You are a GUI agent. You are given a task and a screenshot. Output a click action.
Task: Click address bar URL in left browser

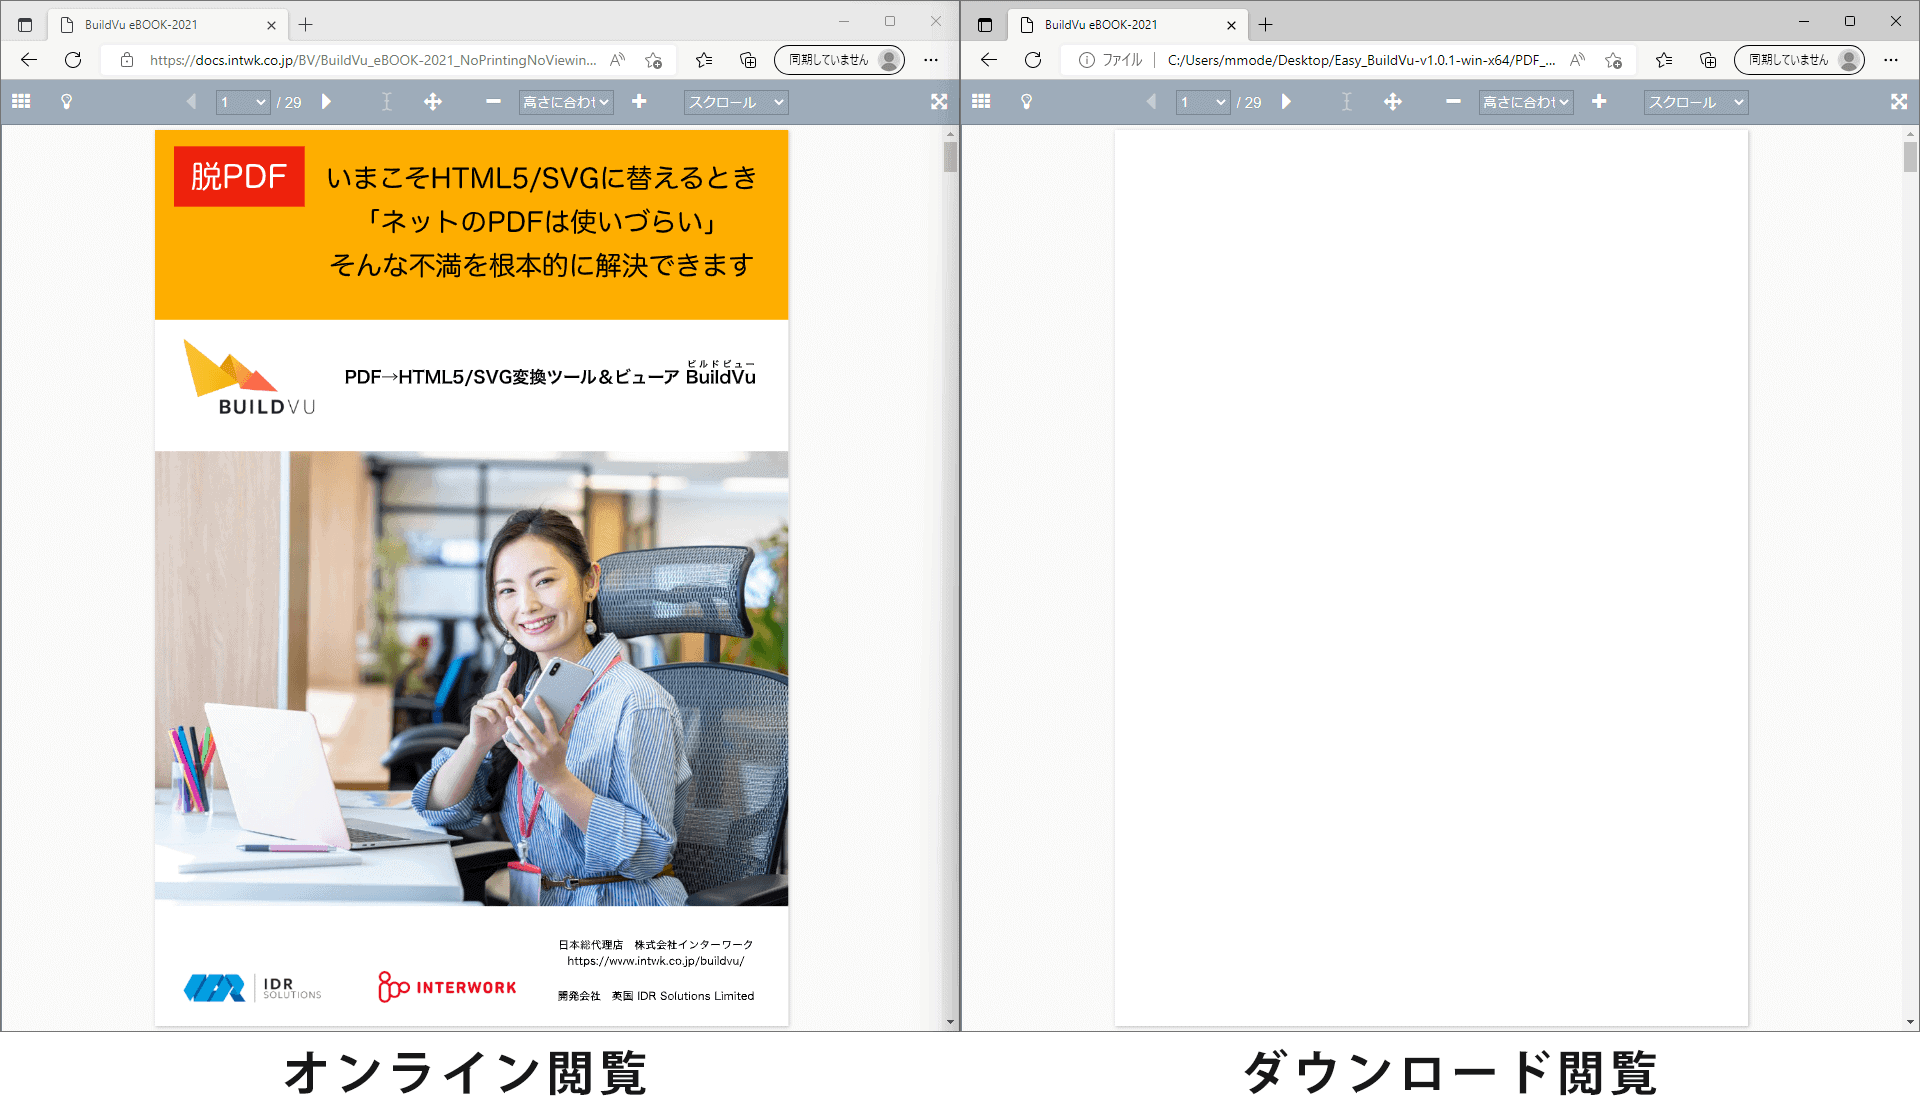coord(372,60)
